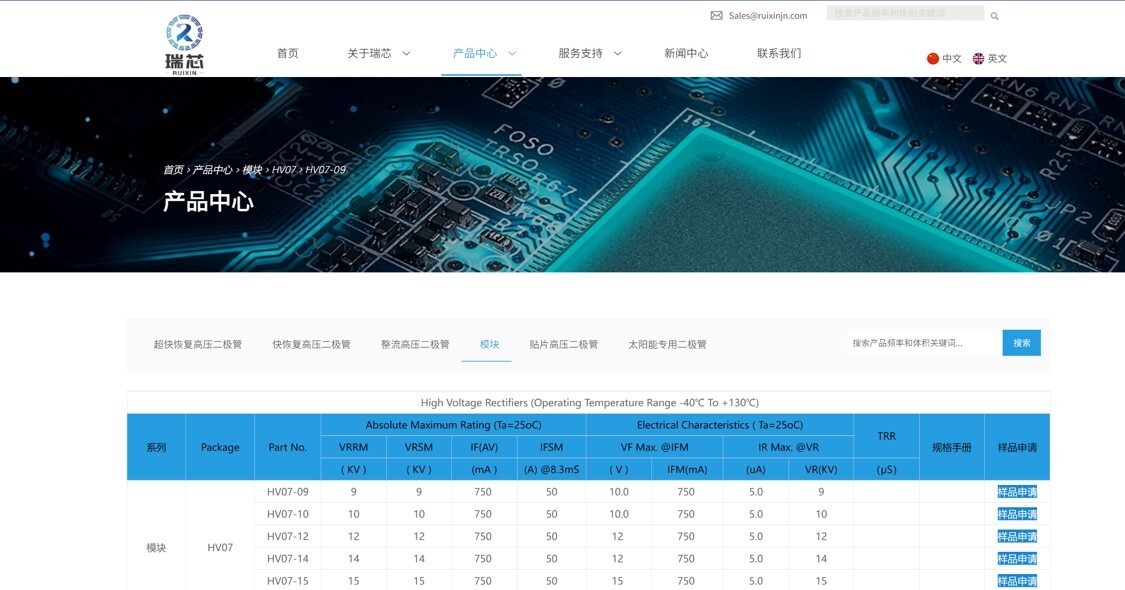This screenshot has width=1125, height=590.
Task: Request sample for HV07-12 row
Action: (1017, 537)
